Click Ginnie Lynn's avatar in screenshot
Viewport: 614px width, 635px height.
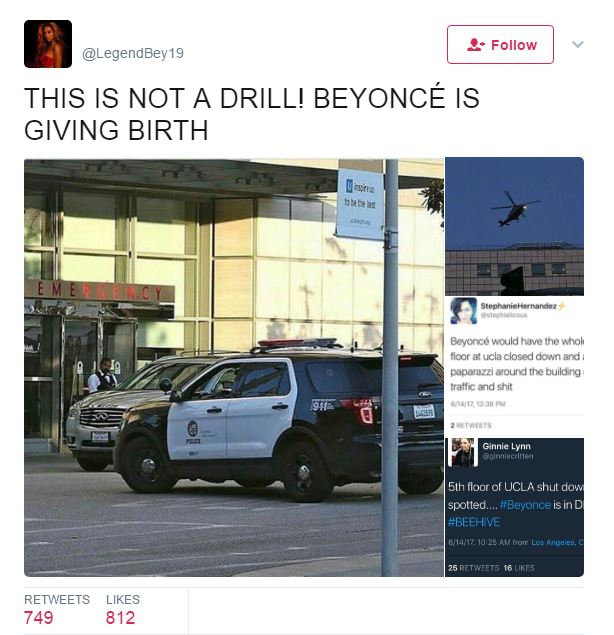[x=463, y=452]
